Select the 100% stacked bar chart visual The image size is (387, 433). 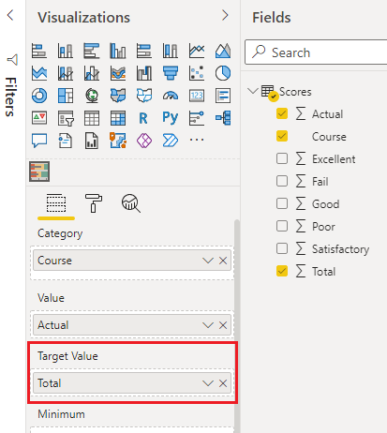coord(144,51)
